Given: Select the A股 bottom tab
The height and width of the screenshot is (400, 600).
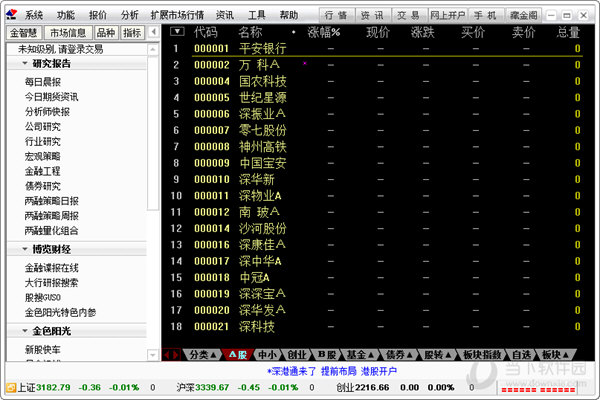Looking at the screenshot, I should [x=238, y=355].
